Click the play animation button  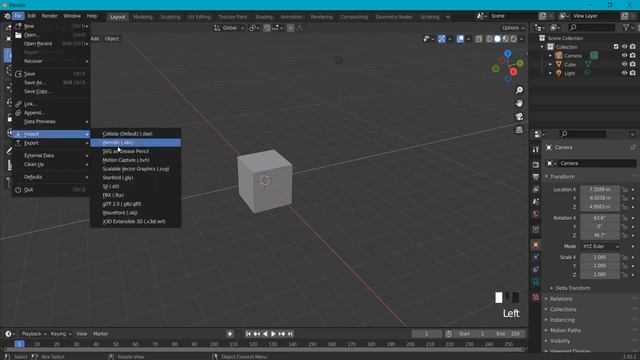pos(273,334)
